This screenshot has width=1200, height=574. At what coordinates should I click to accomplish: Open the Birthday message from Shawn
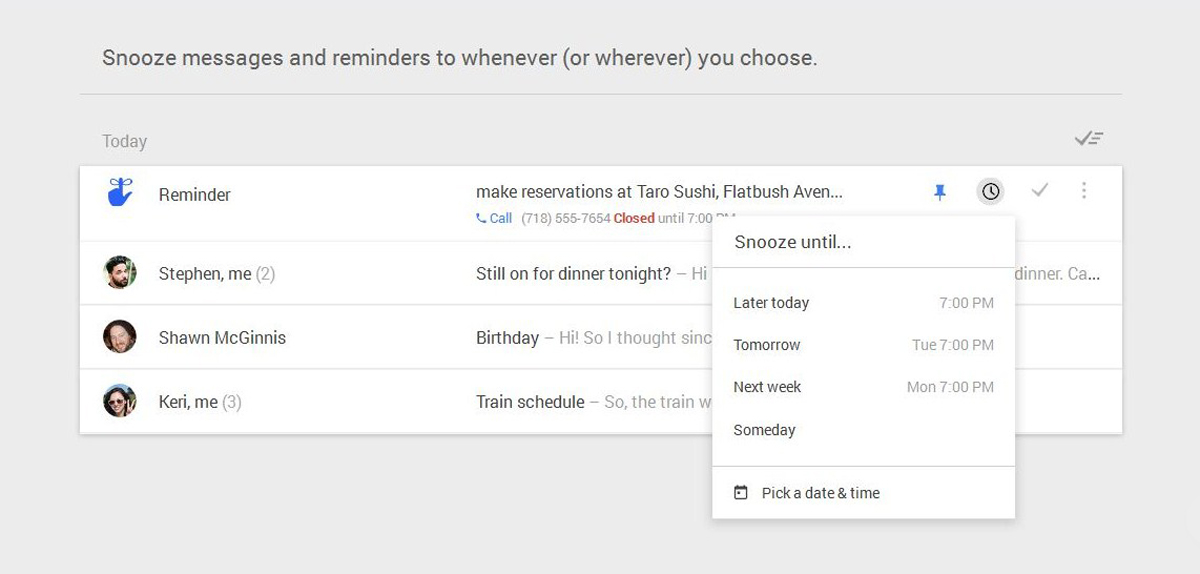tap(508, 338)
